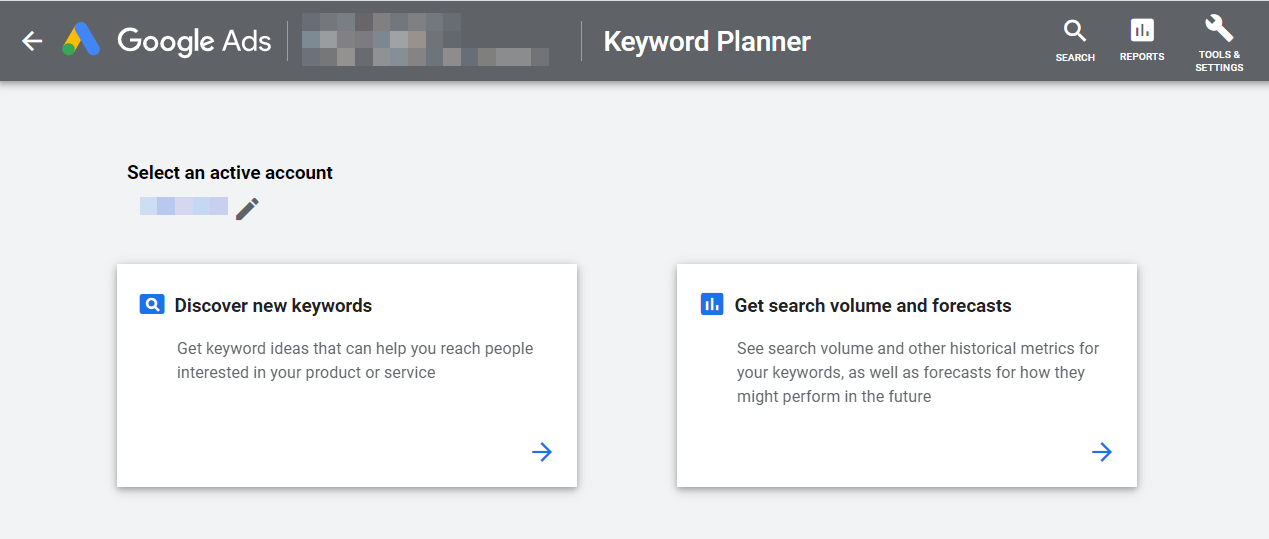The width and height of the screenshot is (1269, 539).
Task: Open the Reports chart icon
Action: point(1142,30)
